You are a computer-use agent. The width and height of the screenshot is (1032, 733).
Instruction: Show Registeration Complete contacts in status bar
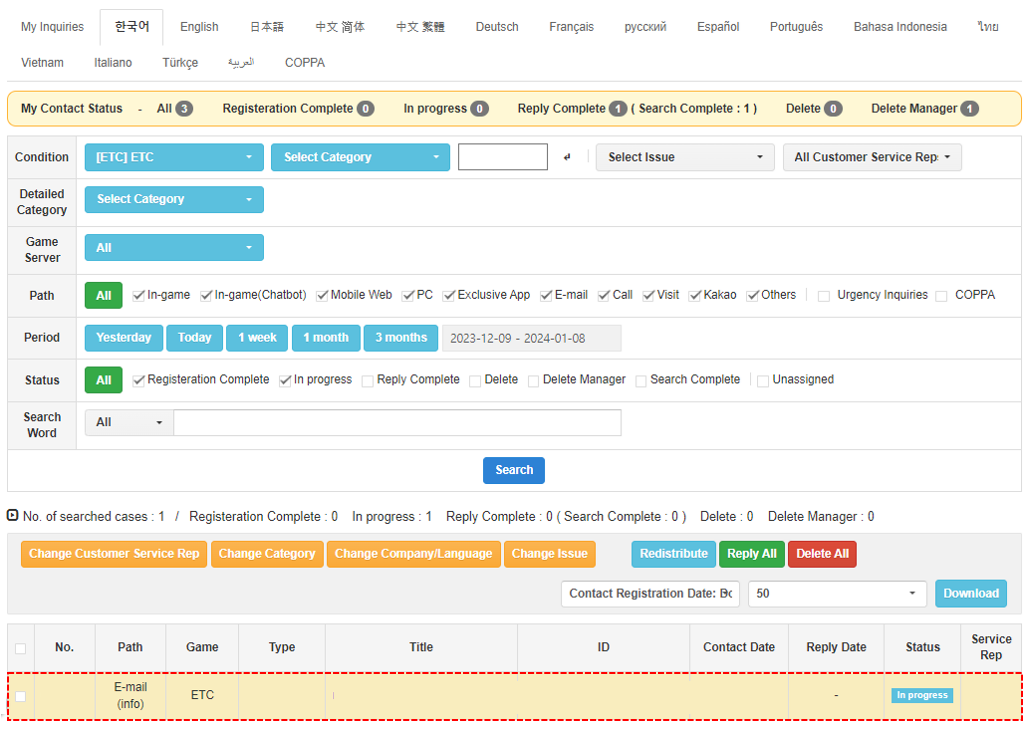click(298, 109)
